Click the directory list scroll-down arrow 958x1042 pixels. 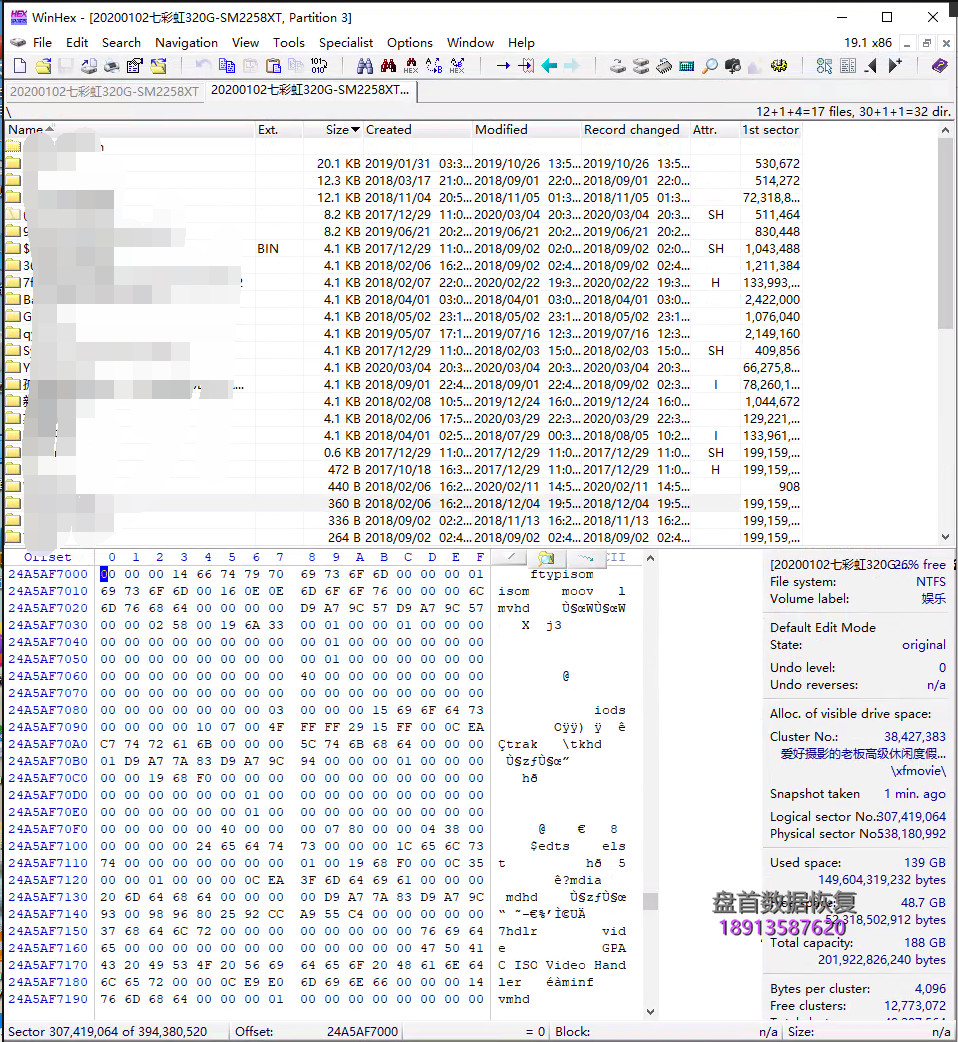(945, 537)
